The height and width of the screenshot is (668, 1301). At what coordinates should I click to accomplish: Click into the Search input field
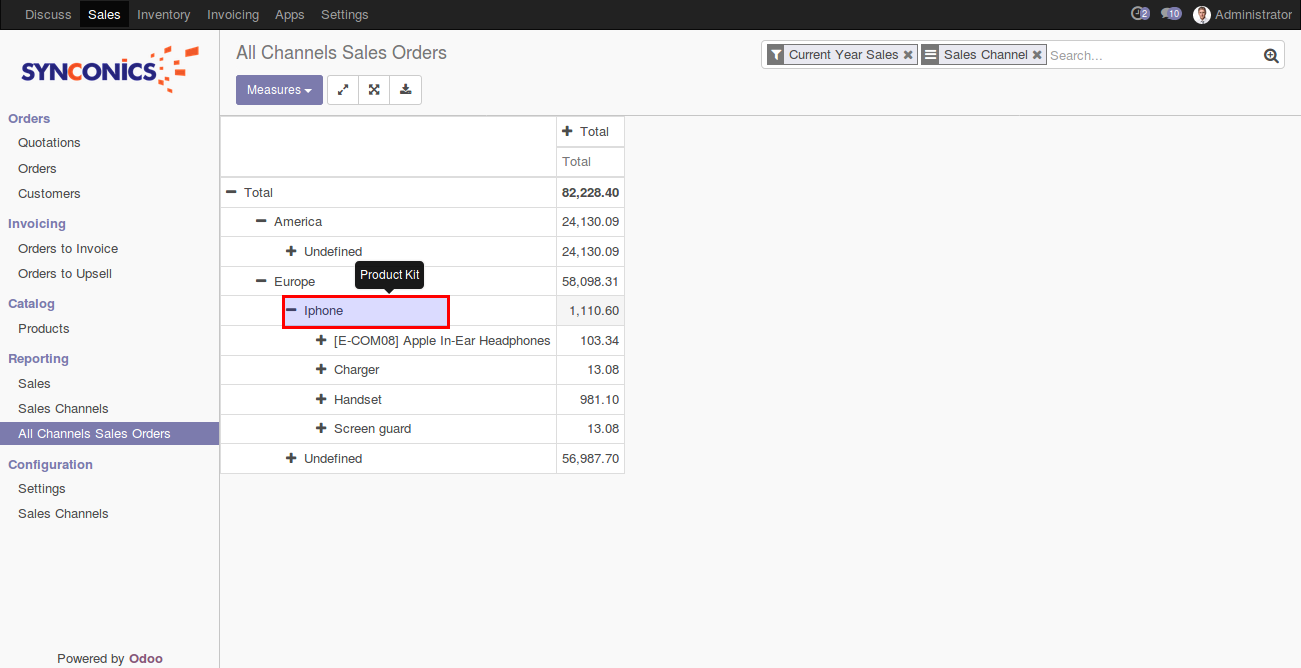[1150, 56]
